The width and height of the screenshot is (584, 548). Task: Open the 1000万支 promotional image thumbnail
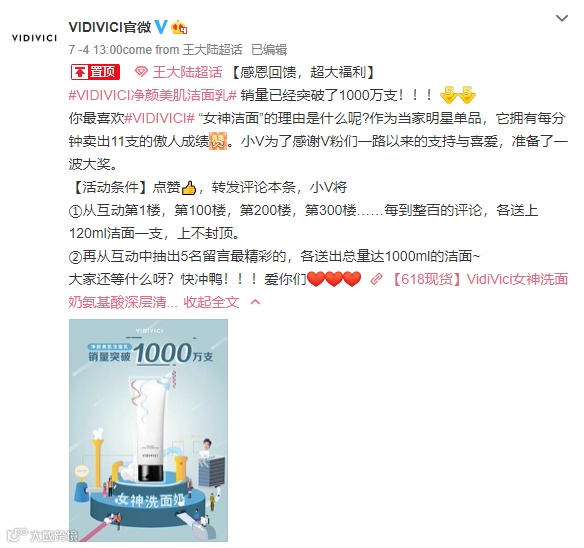coord(148,430)
